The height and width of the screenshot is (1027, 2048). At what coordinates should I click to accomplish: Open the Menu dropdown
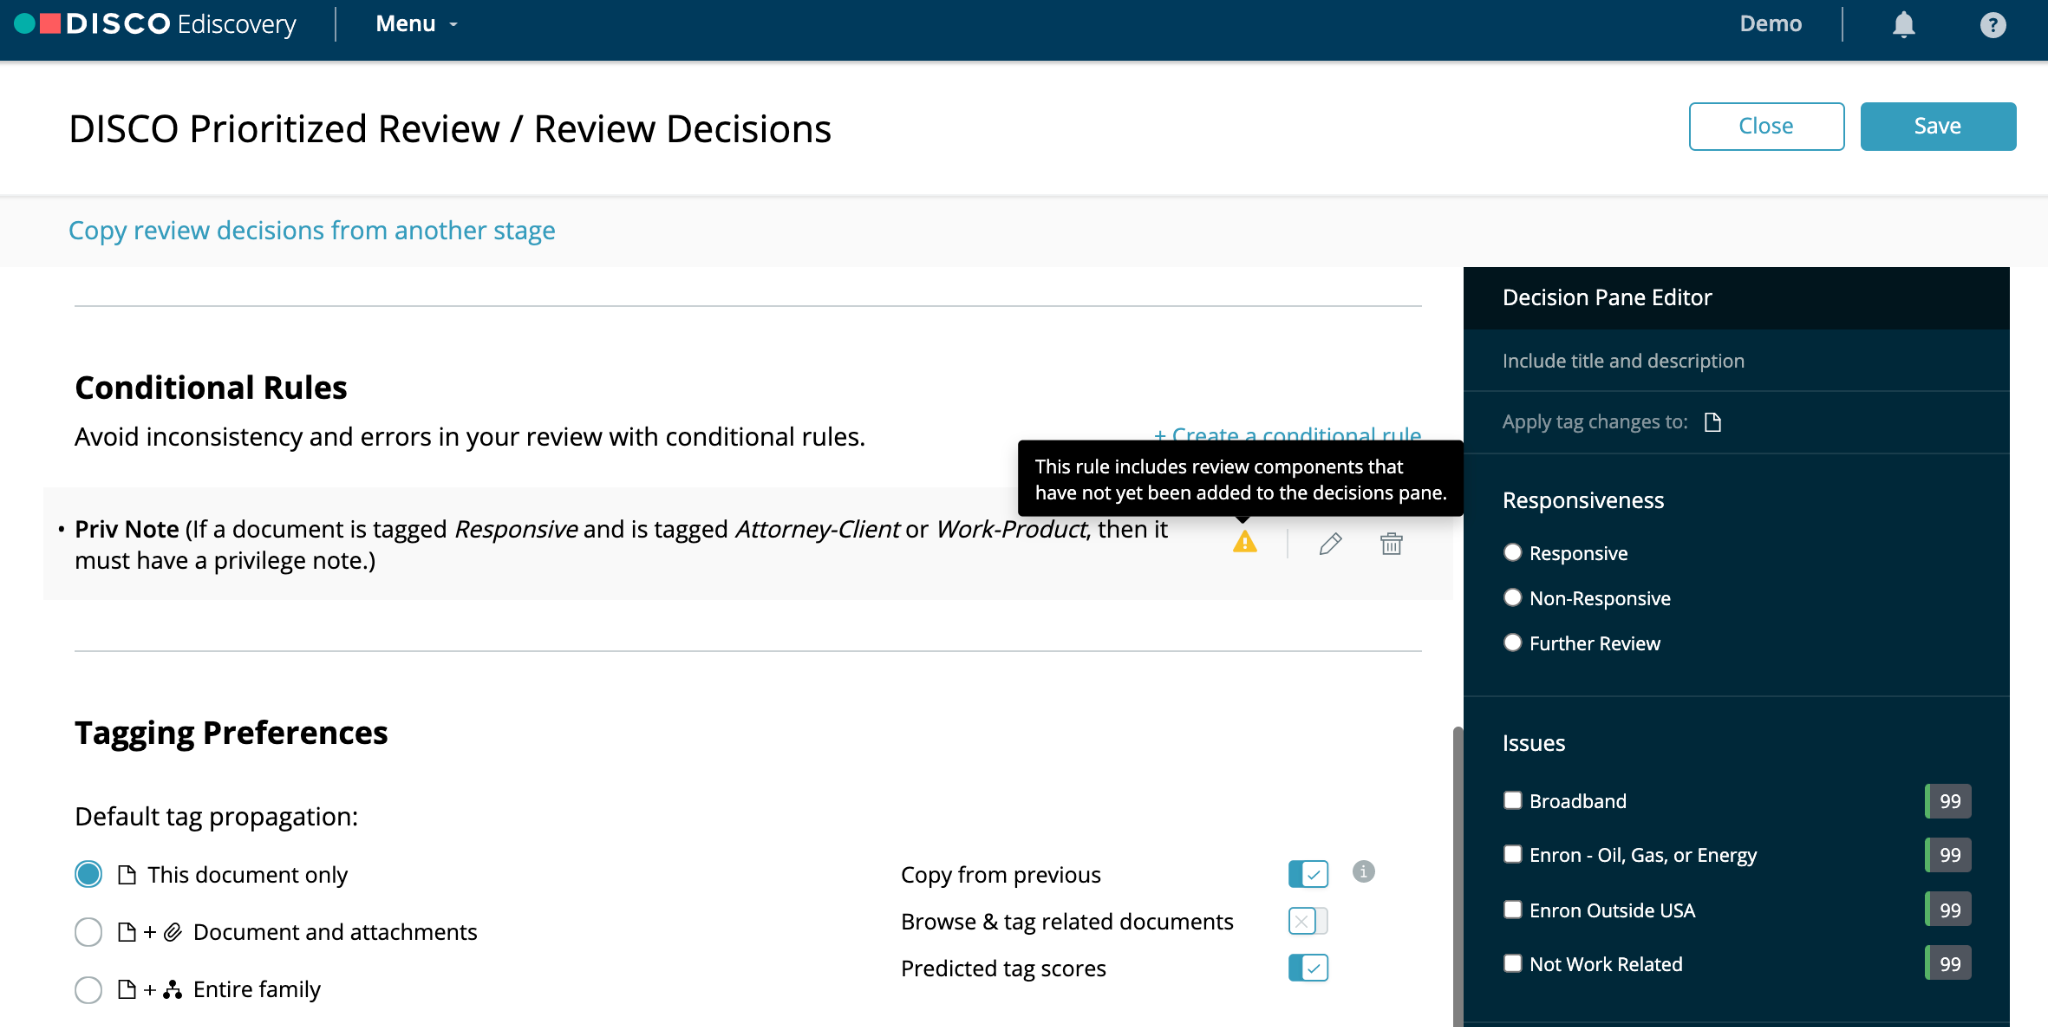[x=416, y=24]
